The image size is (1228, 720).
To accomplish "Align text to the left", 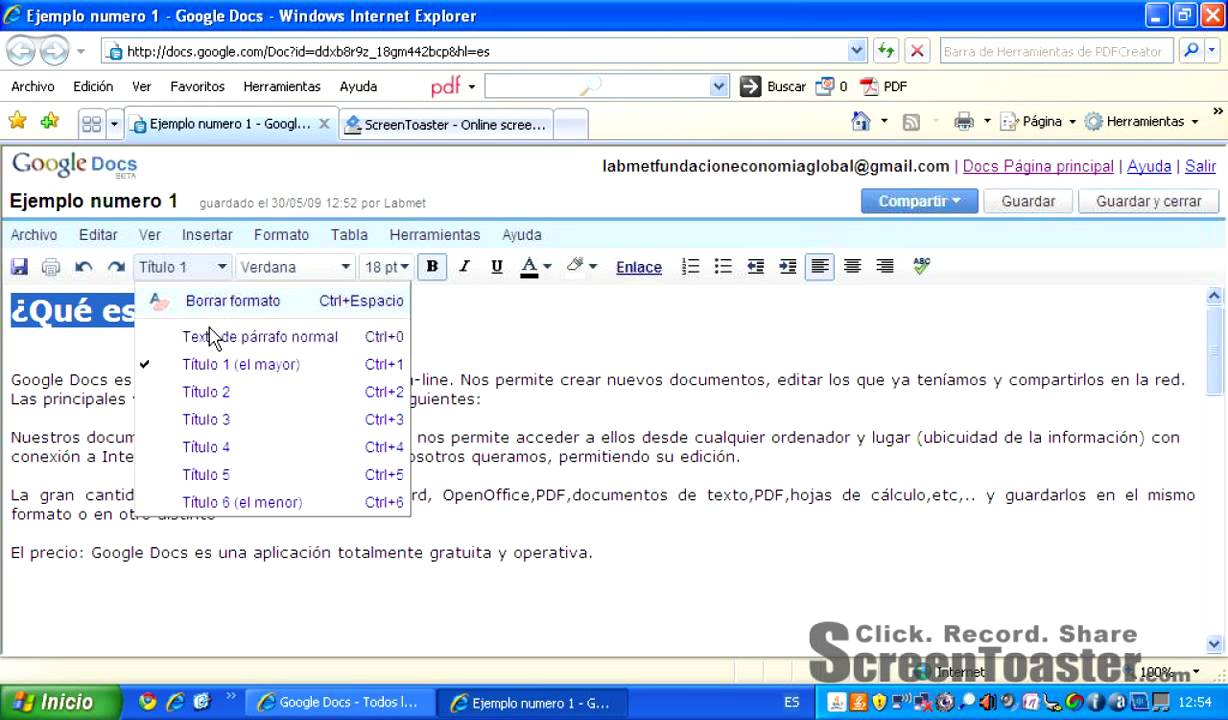I will coord(820,266).
